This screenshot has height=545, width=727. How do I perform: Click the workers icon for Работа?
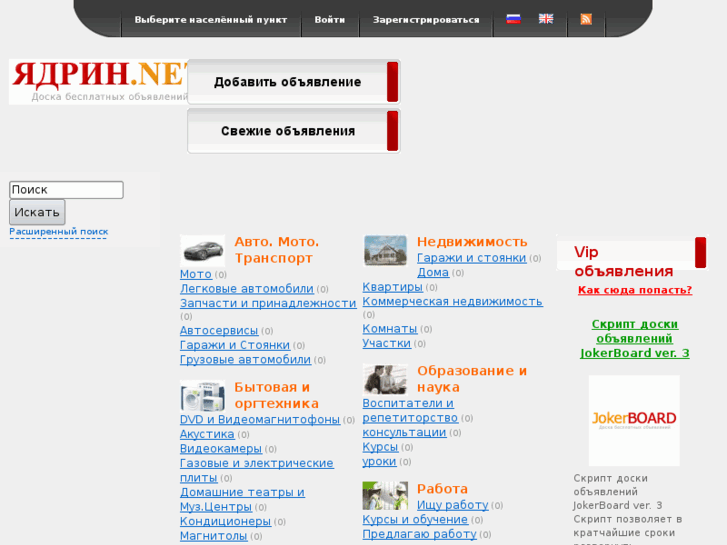tap(385, 495)
